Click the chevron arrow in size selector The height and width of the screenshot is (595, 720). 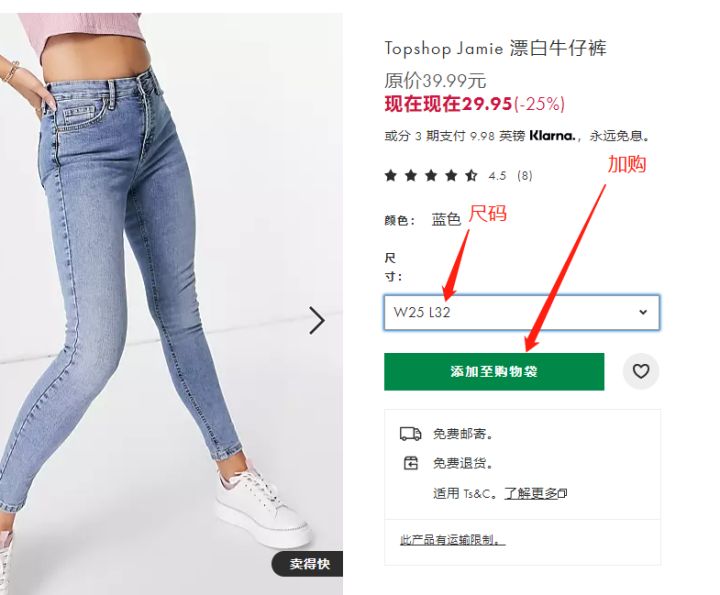point(643,312)
